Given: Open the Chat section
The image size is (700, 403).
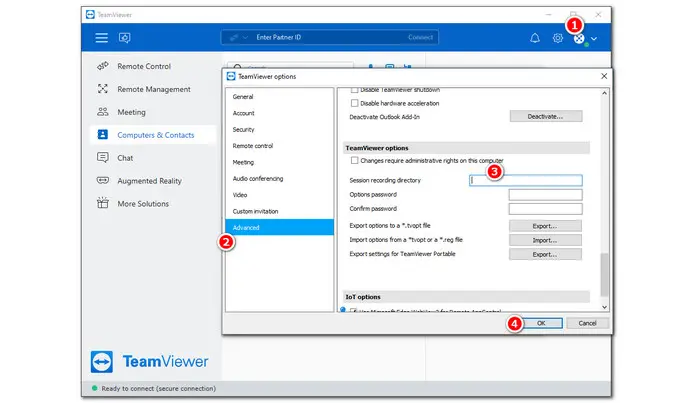Looking at the screenshot, I should (x=125, y=158).
